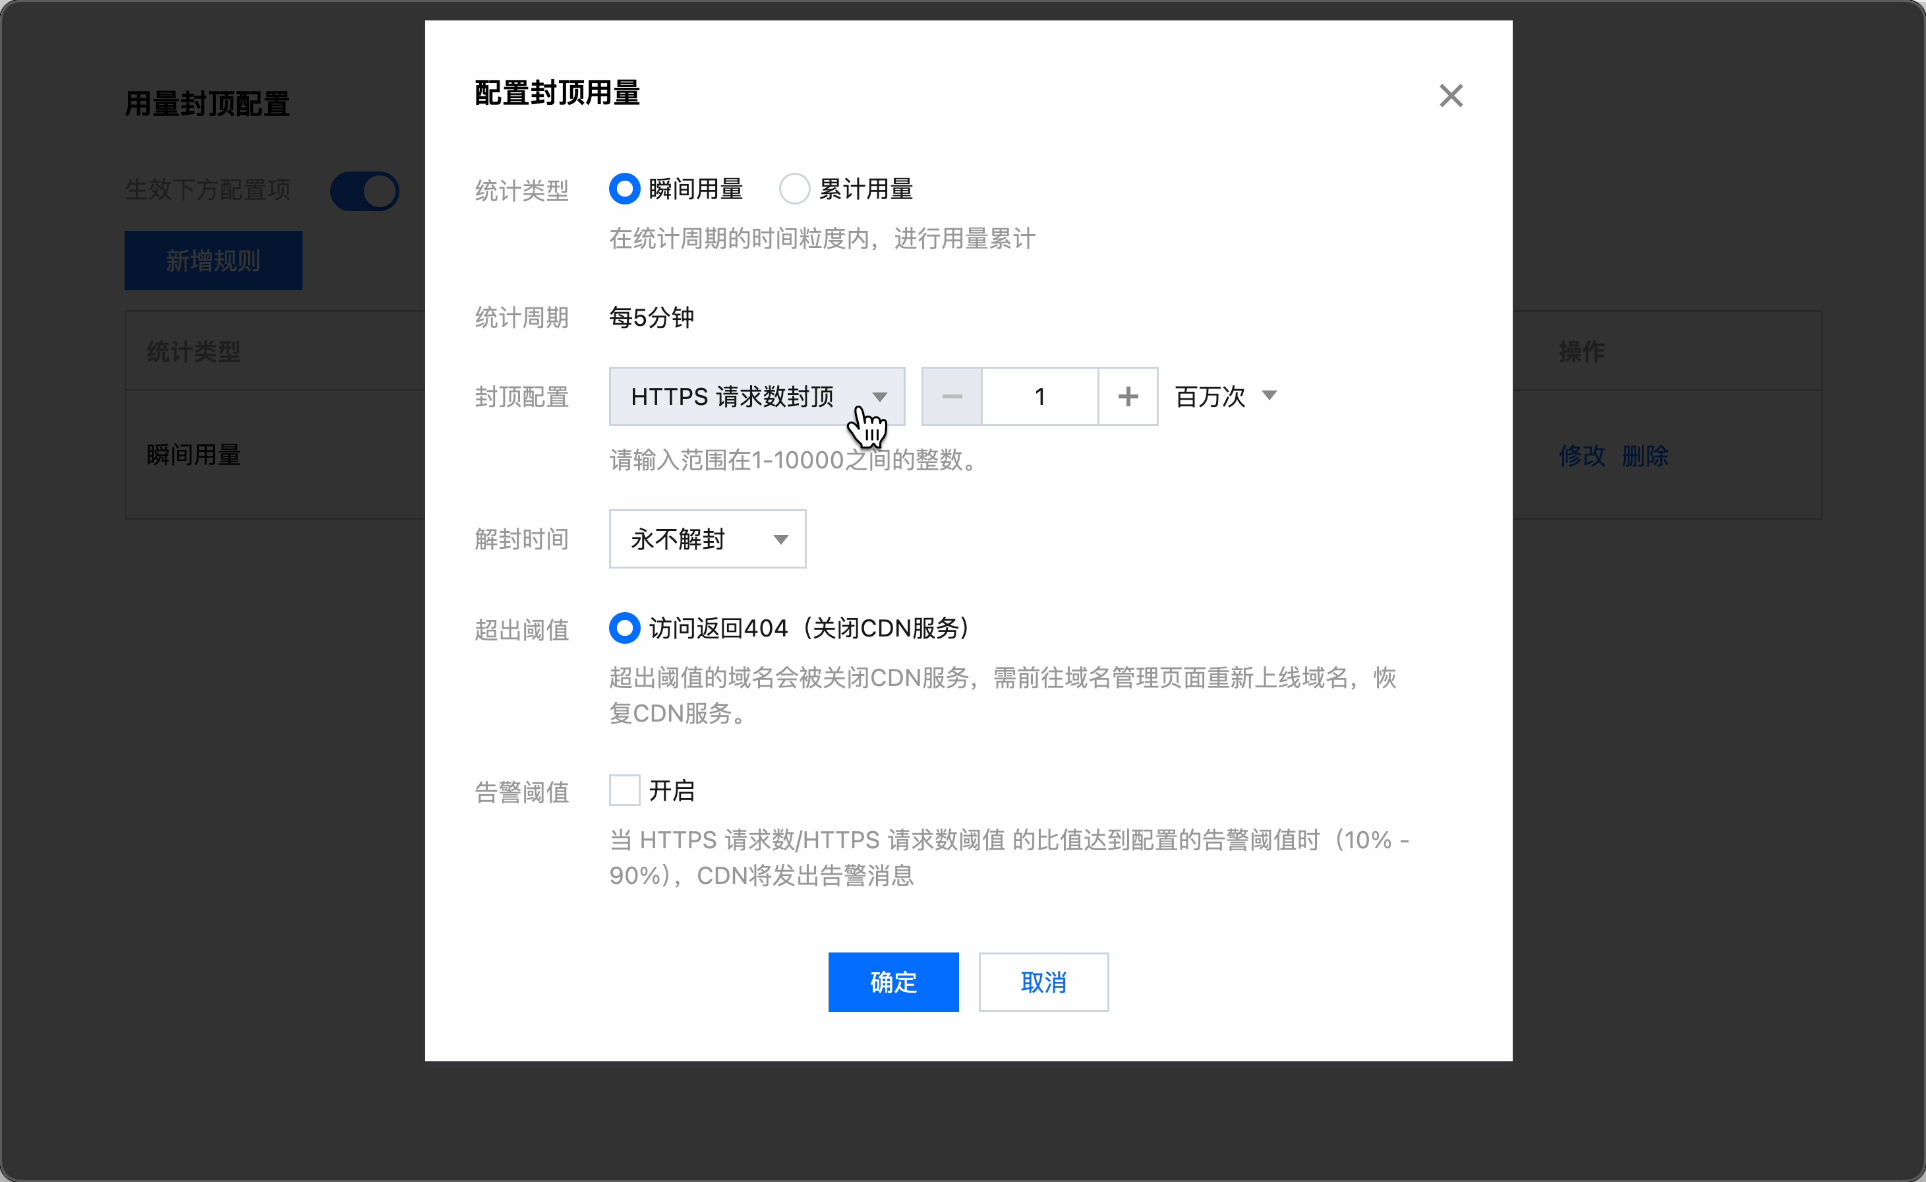Screen dimensions: 1926x1182
Task: Click the arrow icon of 永不解封 select
Action: coord(781,540)
